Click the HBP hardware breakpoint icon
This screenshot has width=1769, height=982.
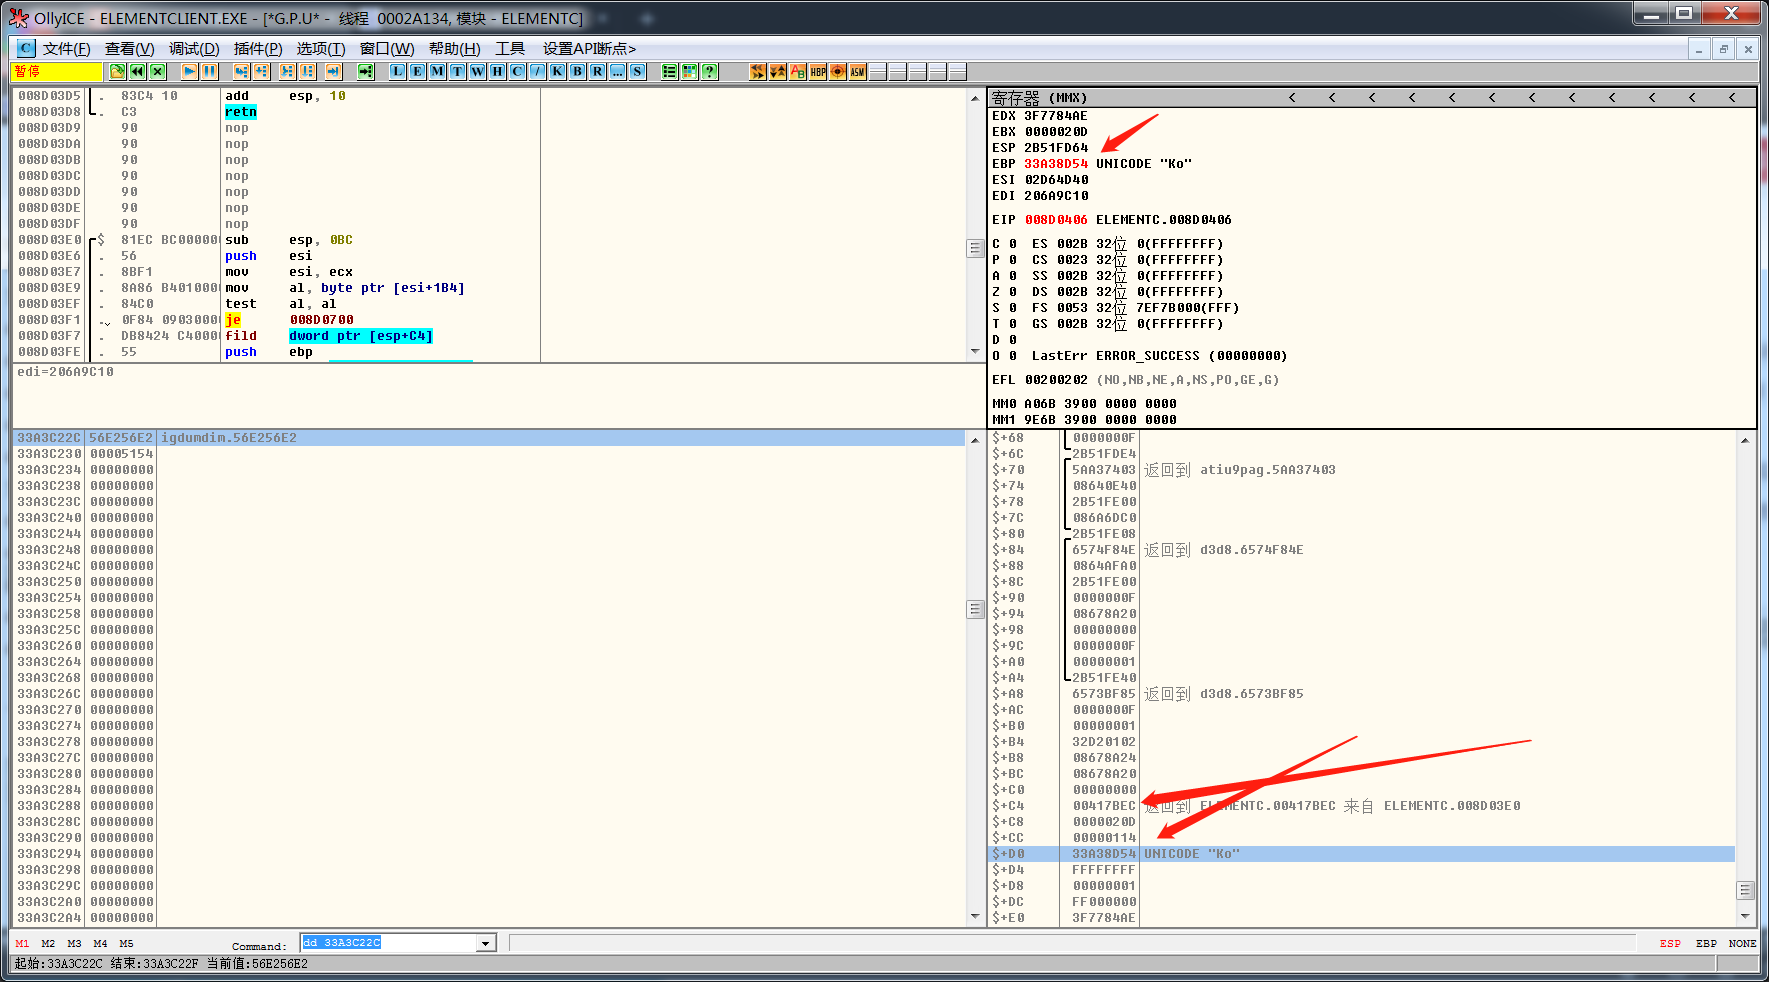click(x=818, y=71)
